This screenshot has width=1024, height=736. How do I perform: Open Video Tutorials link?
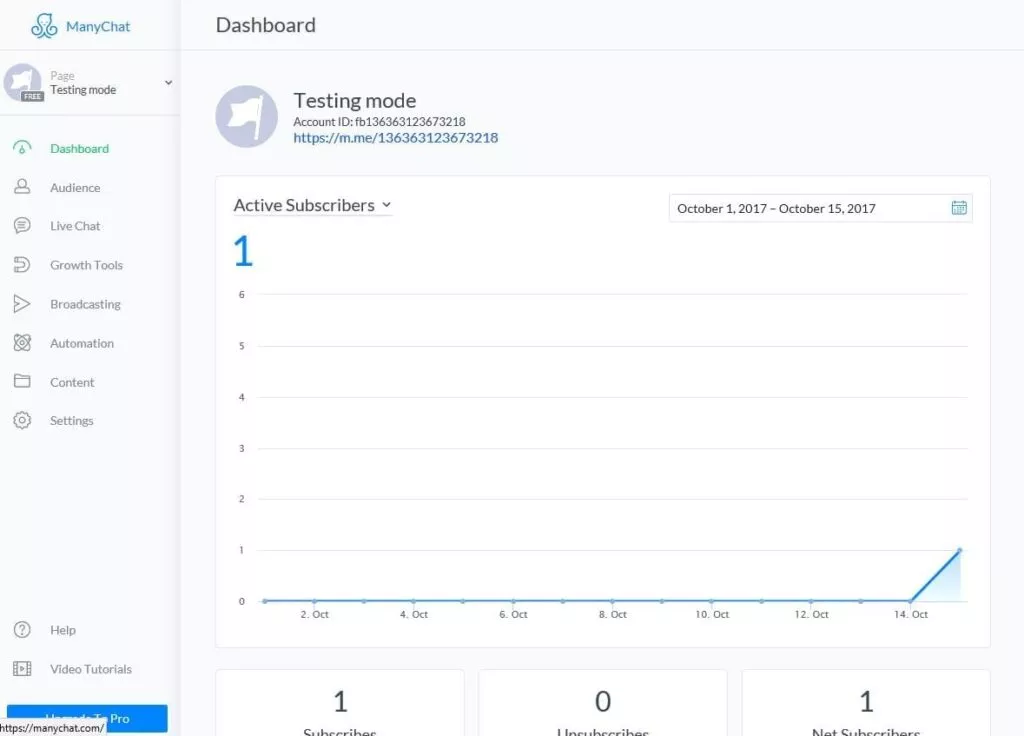point(91,669)
